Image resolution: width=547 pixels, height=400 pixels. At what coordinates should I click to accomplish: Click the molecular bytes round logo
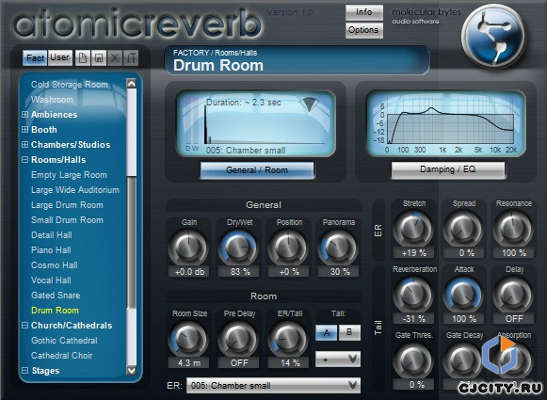point(493,36)
